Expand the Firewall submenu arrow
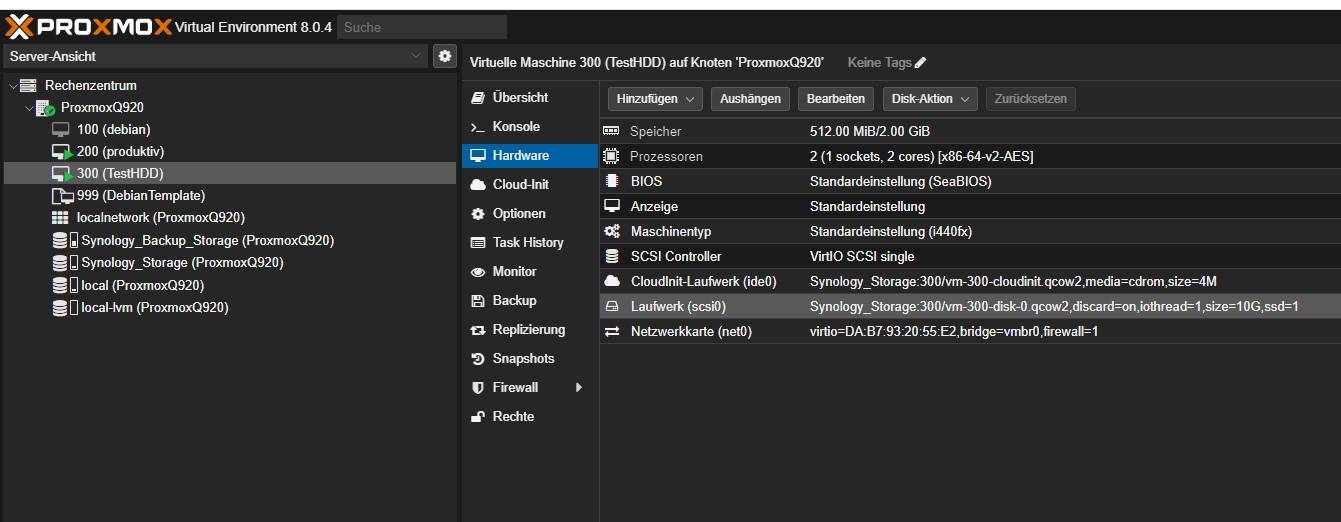 (x=579, y=388)
